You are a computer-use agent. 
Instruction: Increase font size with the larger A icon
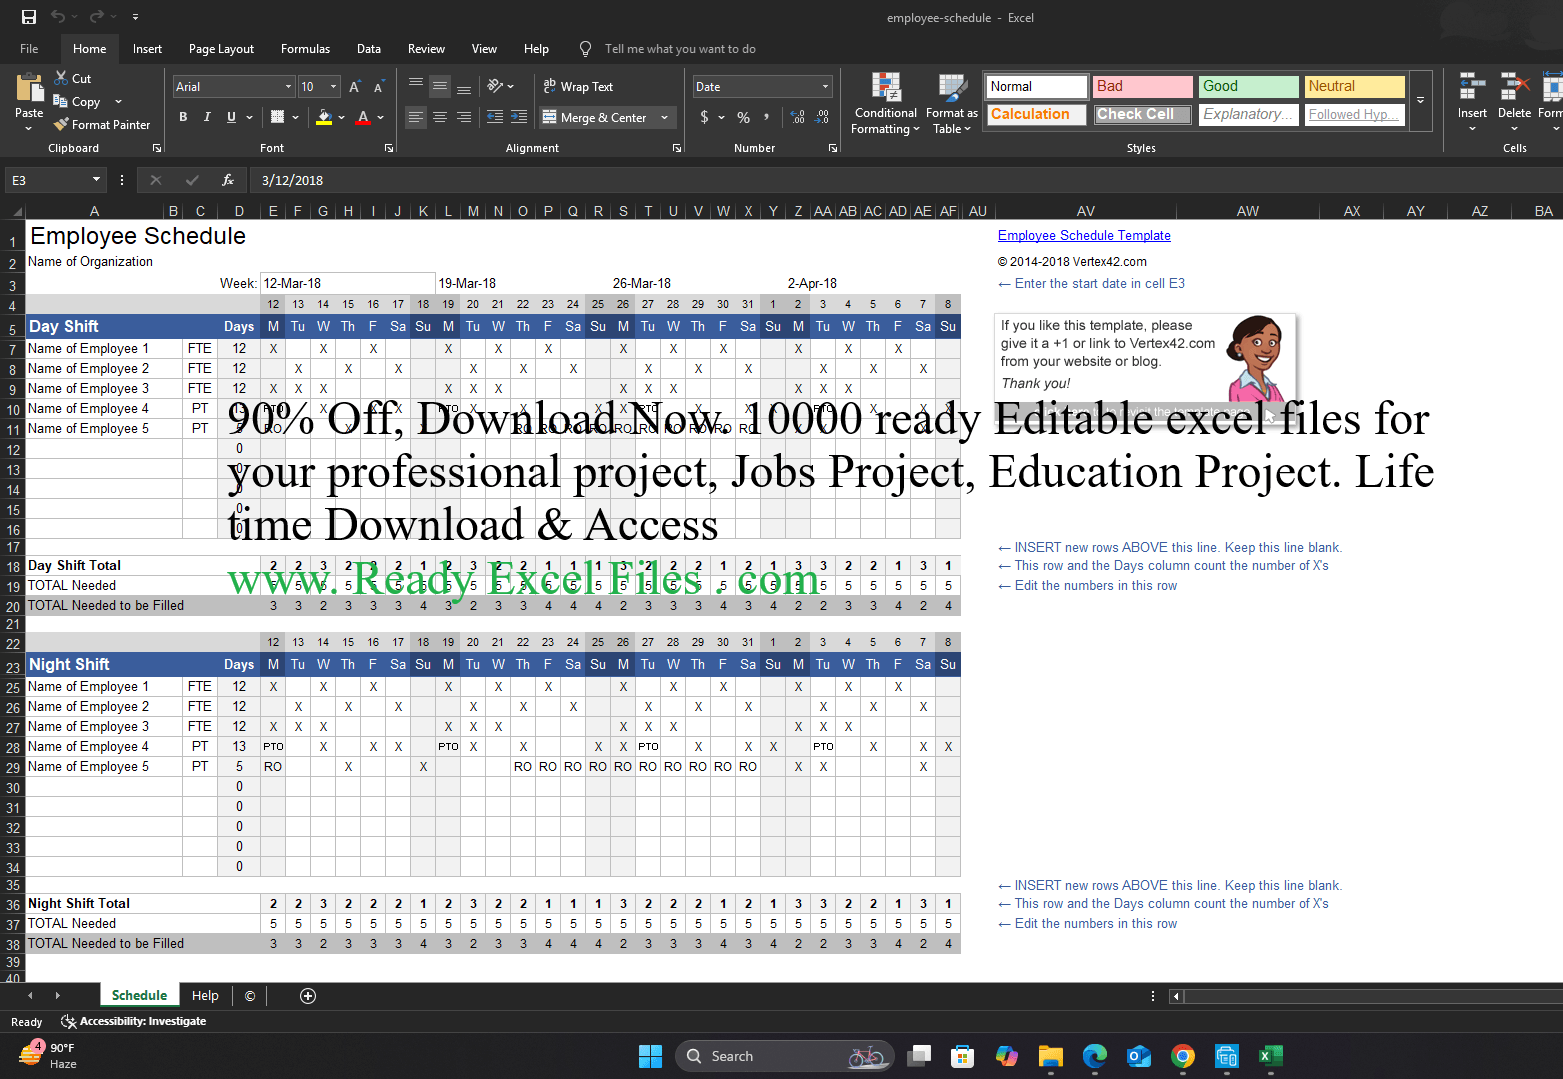(355, 87)
